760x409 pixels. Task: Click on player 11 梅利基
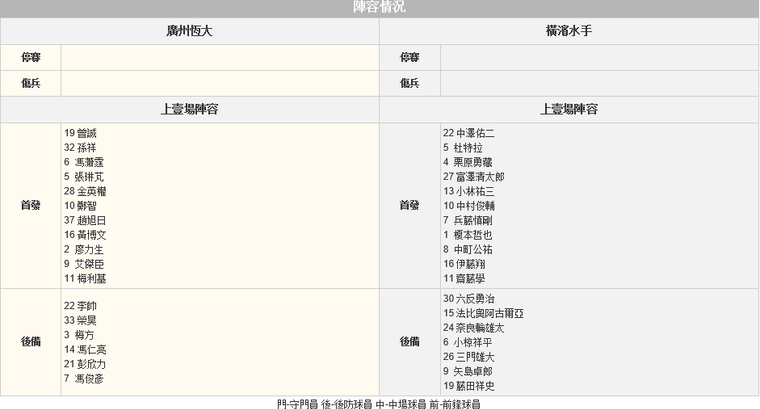tap(85, 278)
